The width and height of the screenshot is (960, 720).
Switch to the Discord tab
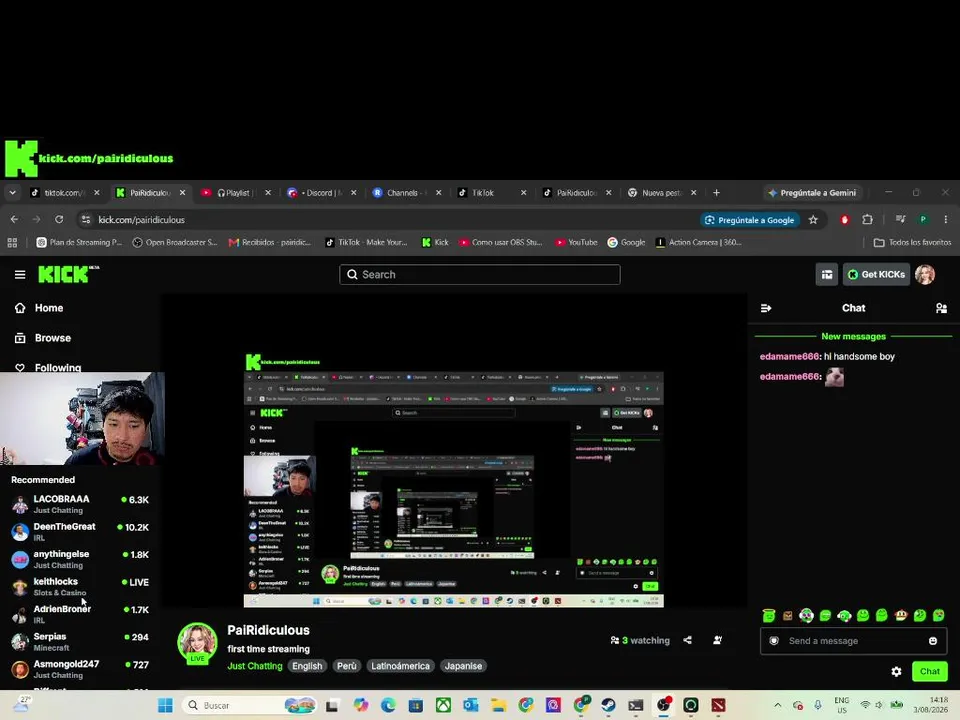click(321, 192)
